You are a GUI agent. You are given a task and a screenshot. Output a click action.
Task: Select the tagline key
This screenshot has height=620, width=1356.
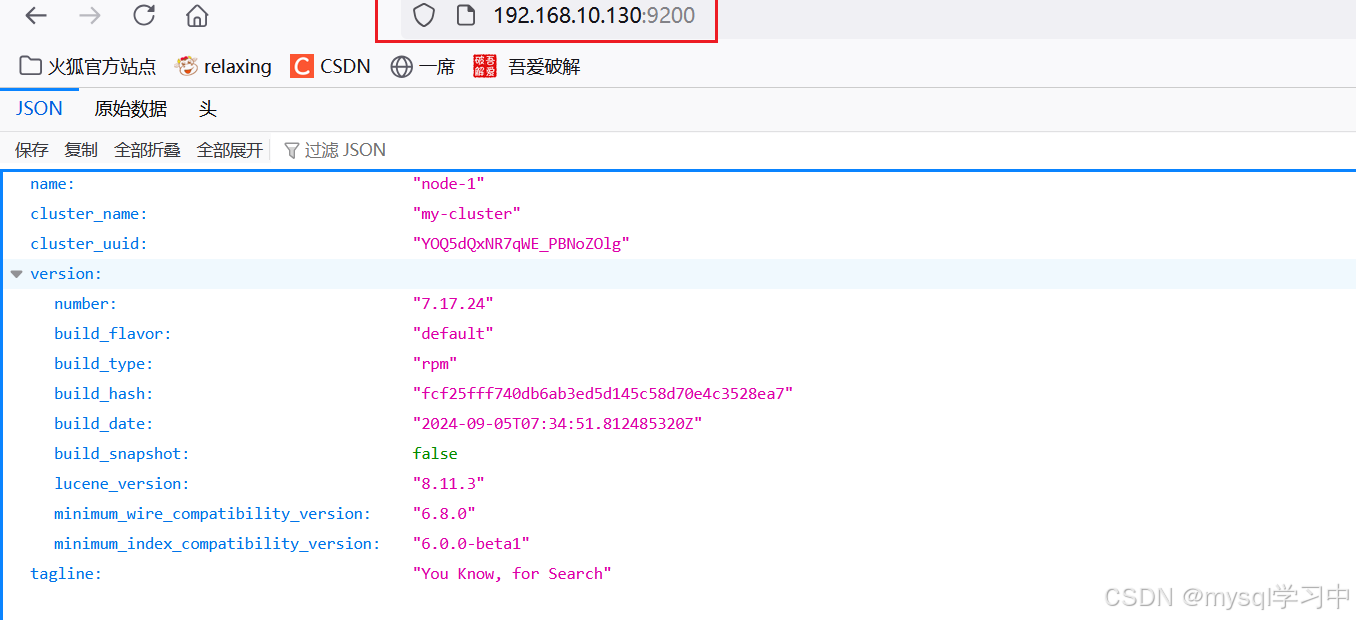coord(66,574)
